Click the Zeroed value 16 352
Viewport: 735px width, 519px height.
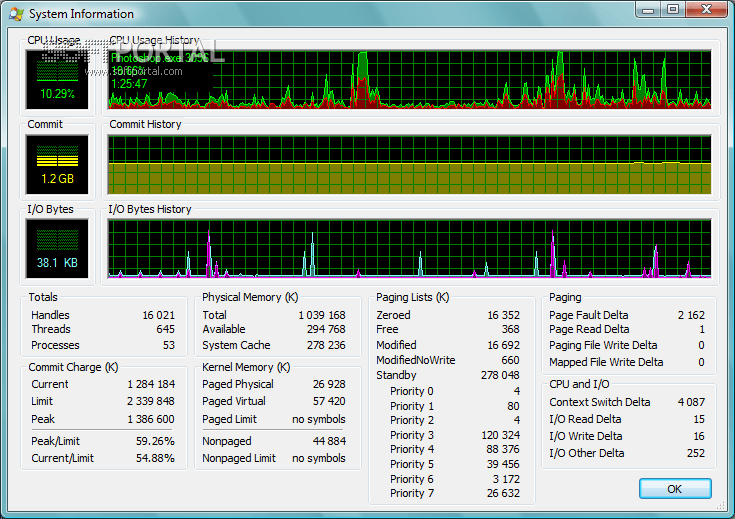click(503, 315)
